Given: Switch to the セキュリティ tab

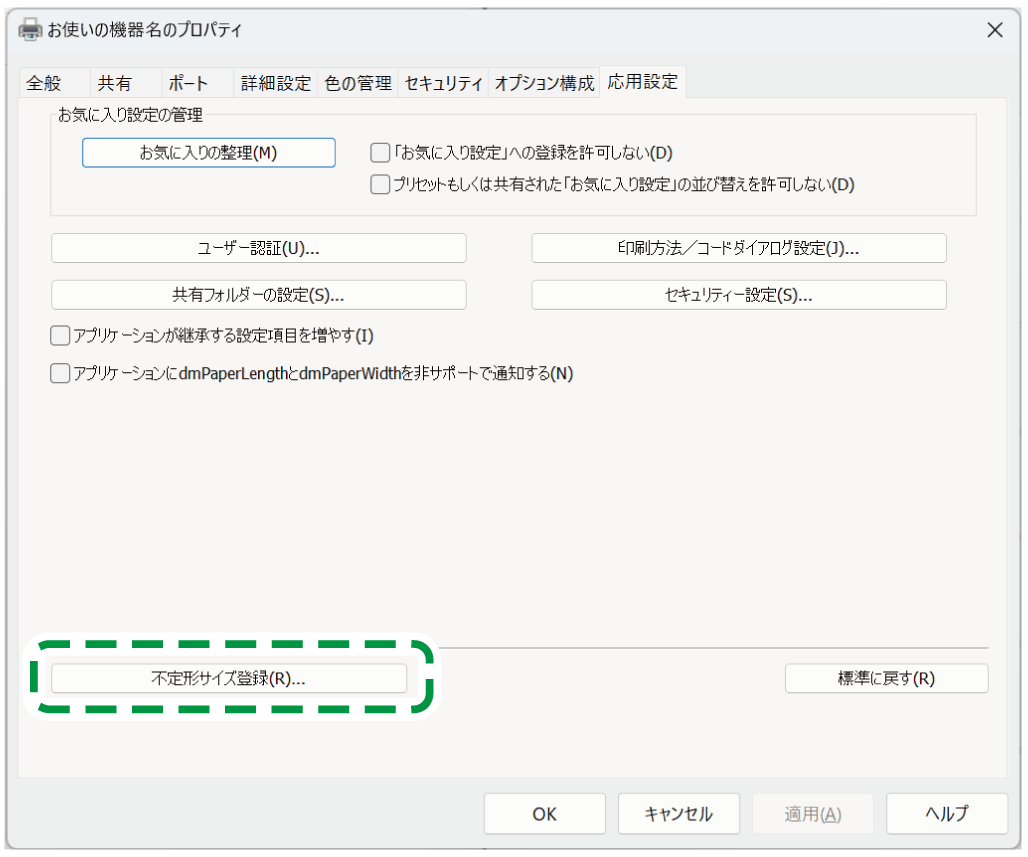Looking at the screenshot, I should (x=443, y=84).
